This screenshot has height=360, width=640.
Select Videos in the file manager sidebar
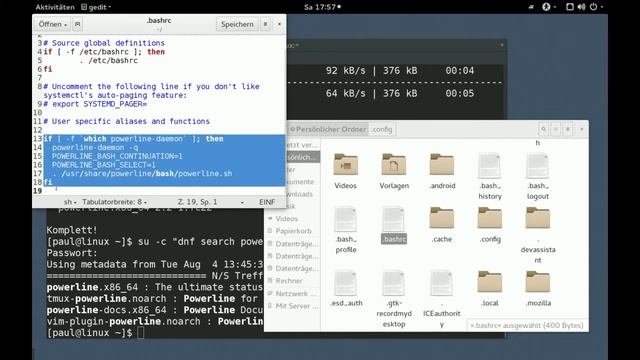pos(292,219)
